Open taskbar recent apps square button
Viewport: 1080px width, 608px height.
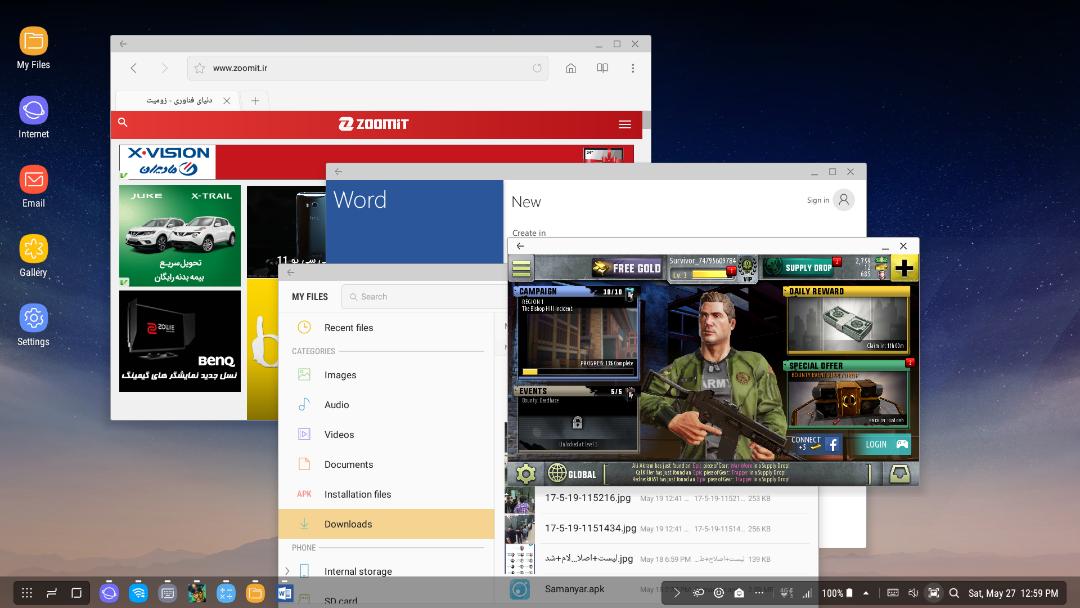(x=76, y=593)
